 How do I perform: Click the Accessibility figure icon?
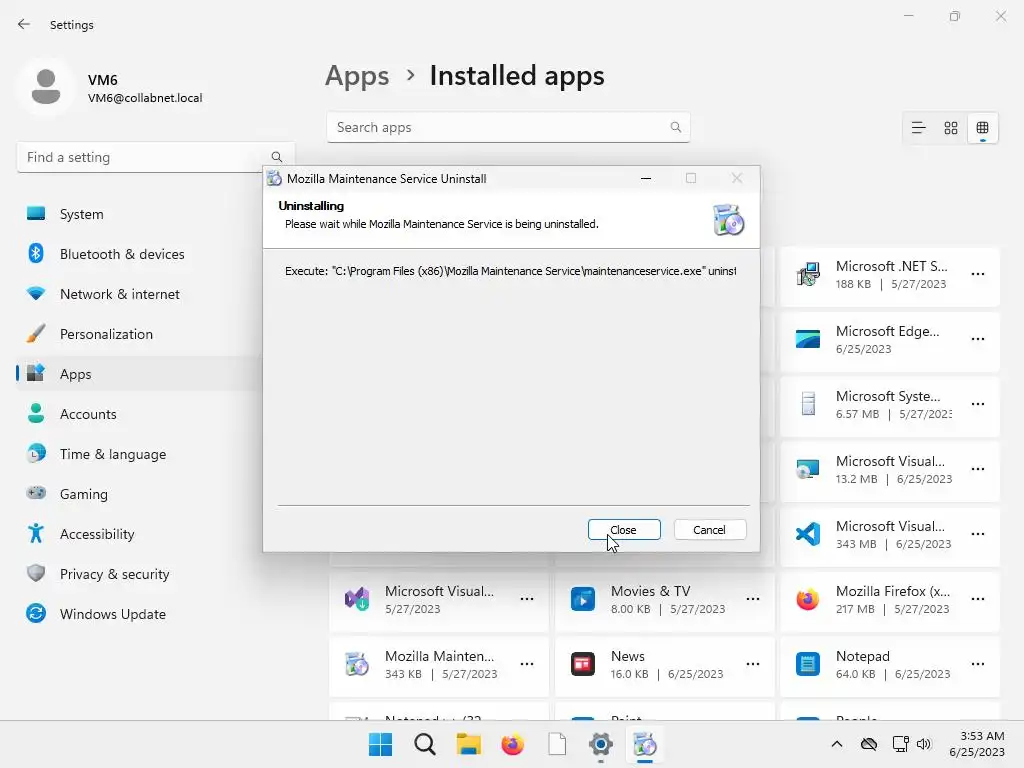coord(36,534)
